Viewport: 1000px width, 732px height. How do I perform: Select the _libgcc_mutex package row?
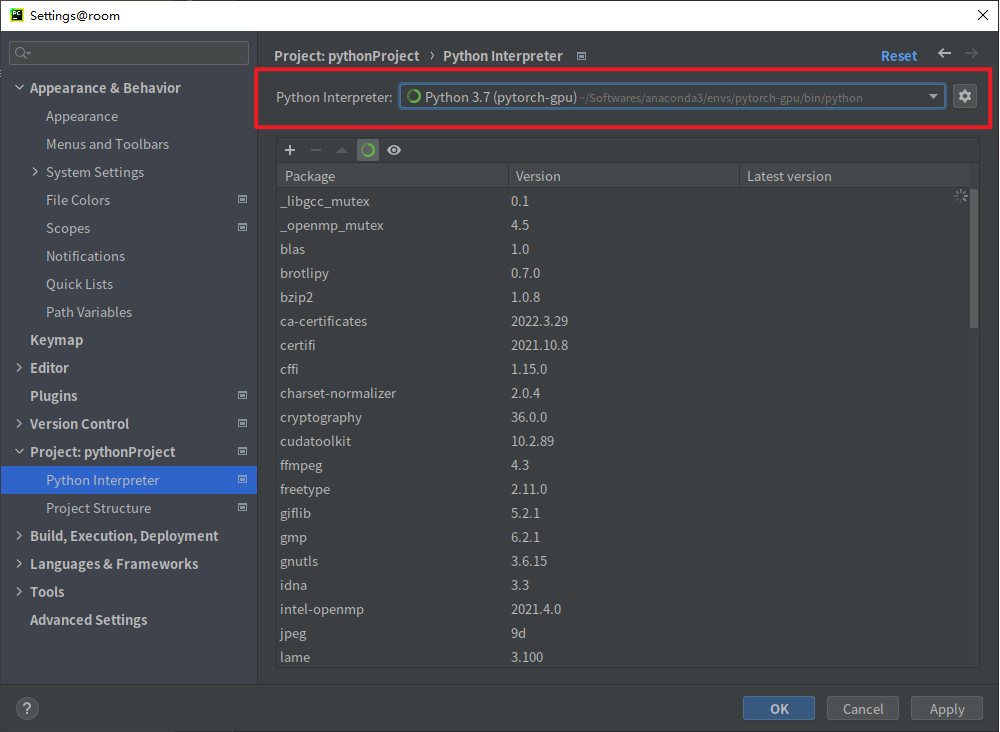623,201
